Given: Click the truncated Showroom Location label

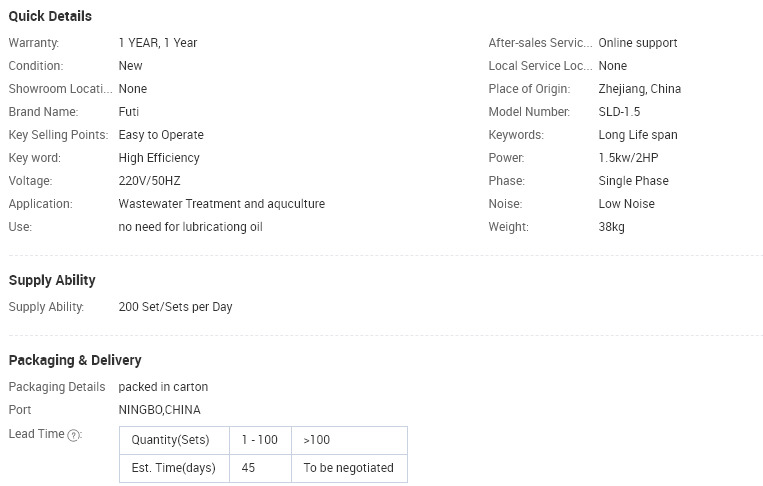Looking at the screenshot, I should click(x=60, y=89).
